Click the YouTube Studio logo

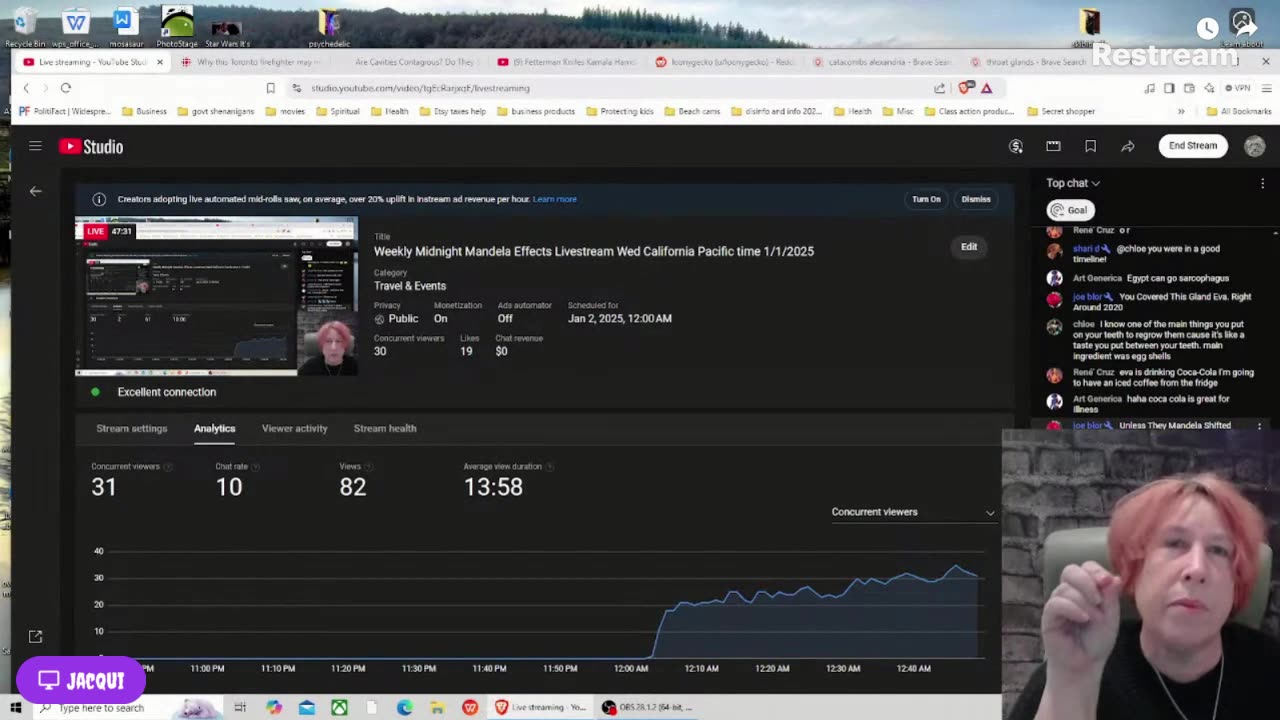coord(91,147)
